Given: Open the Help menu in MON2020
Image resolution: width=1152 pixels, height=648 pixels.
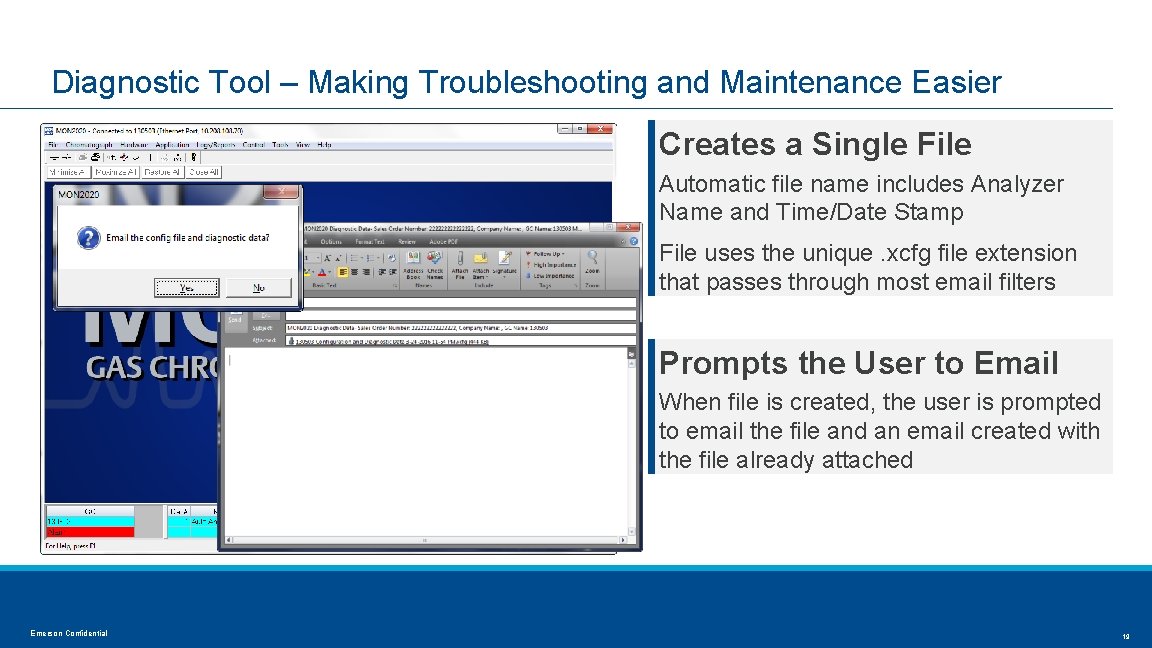Looking at the screenshot, I should point(324,145).
